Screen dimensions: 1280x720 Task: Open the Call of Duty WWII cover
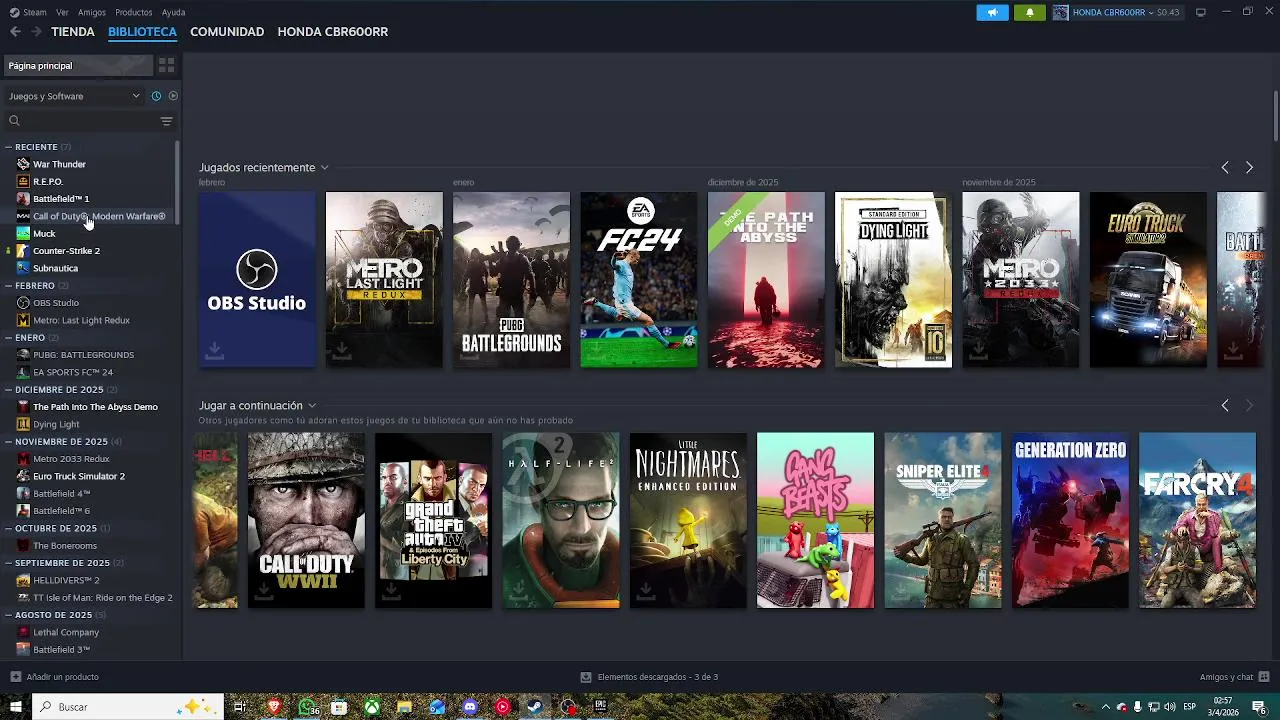click(306, 520)
